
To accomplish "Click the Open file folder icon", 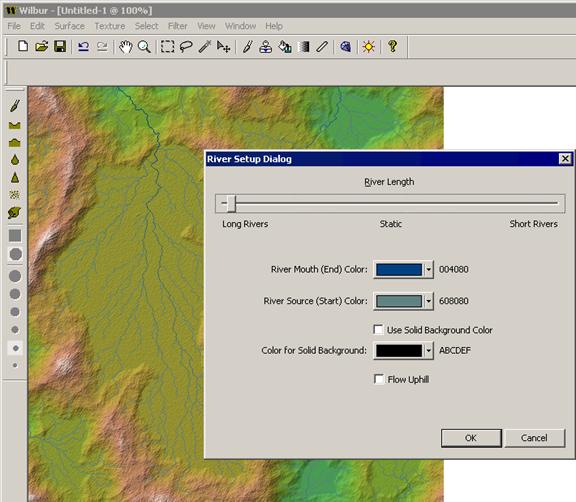I will point(42,47).
